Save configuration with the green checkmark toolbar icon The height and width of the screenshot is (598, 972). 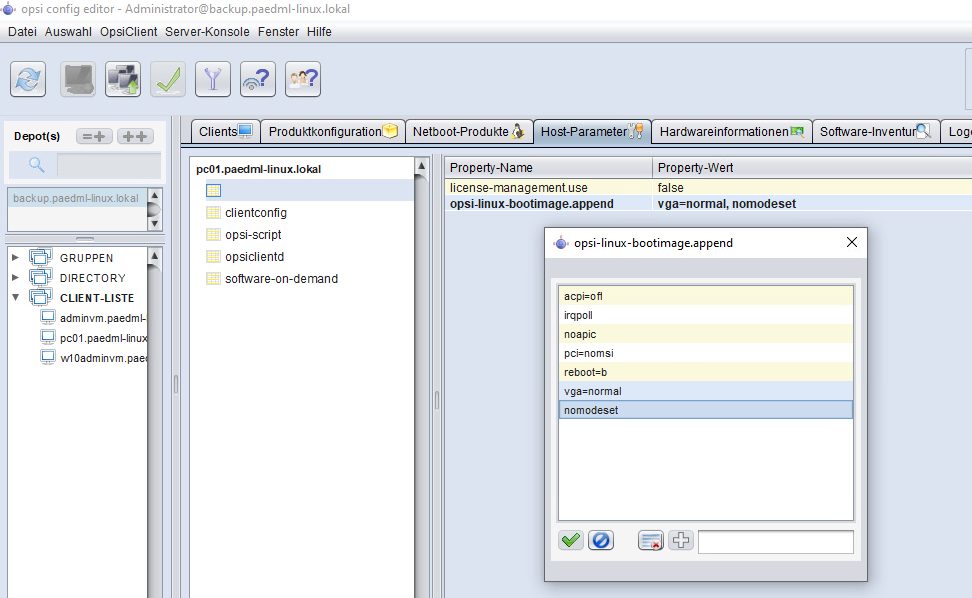[x=168, y=79]
